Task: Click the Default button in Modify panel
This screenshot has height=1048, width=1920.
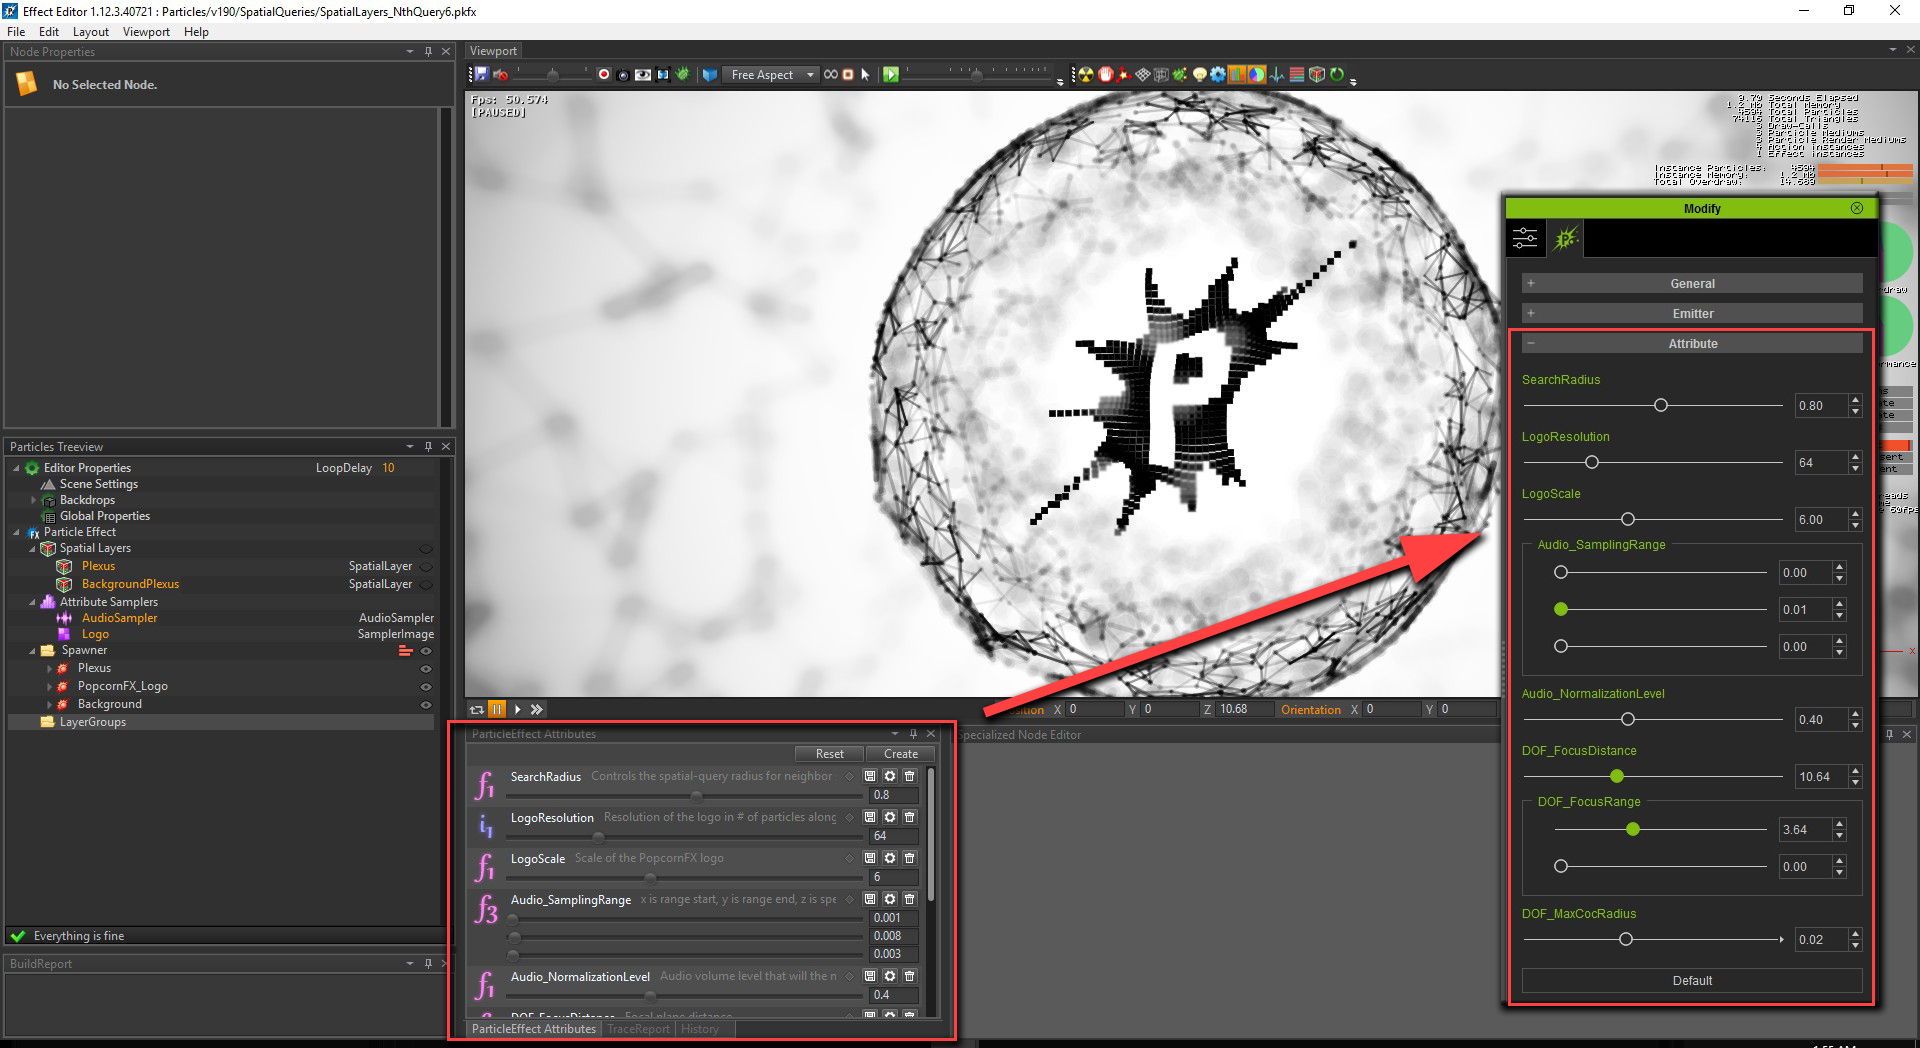Action: (x=1692, y=981)
